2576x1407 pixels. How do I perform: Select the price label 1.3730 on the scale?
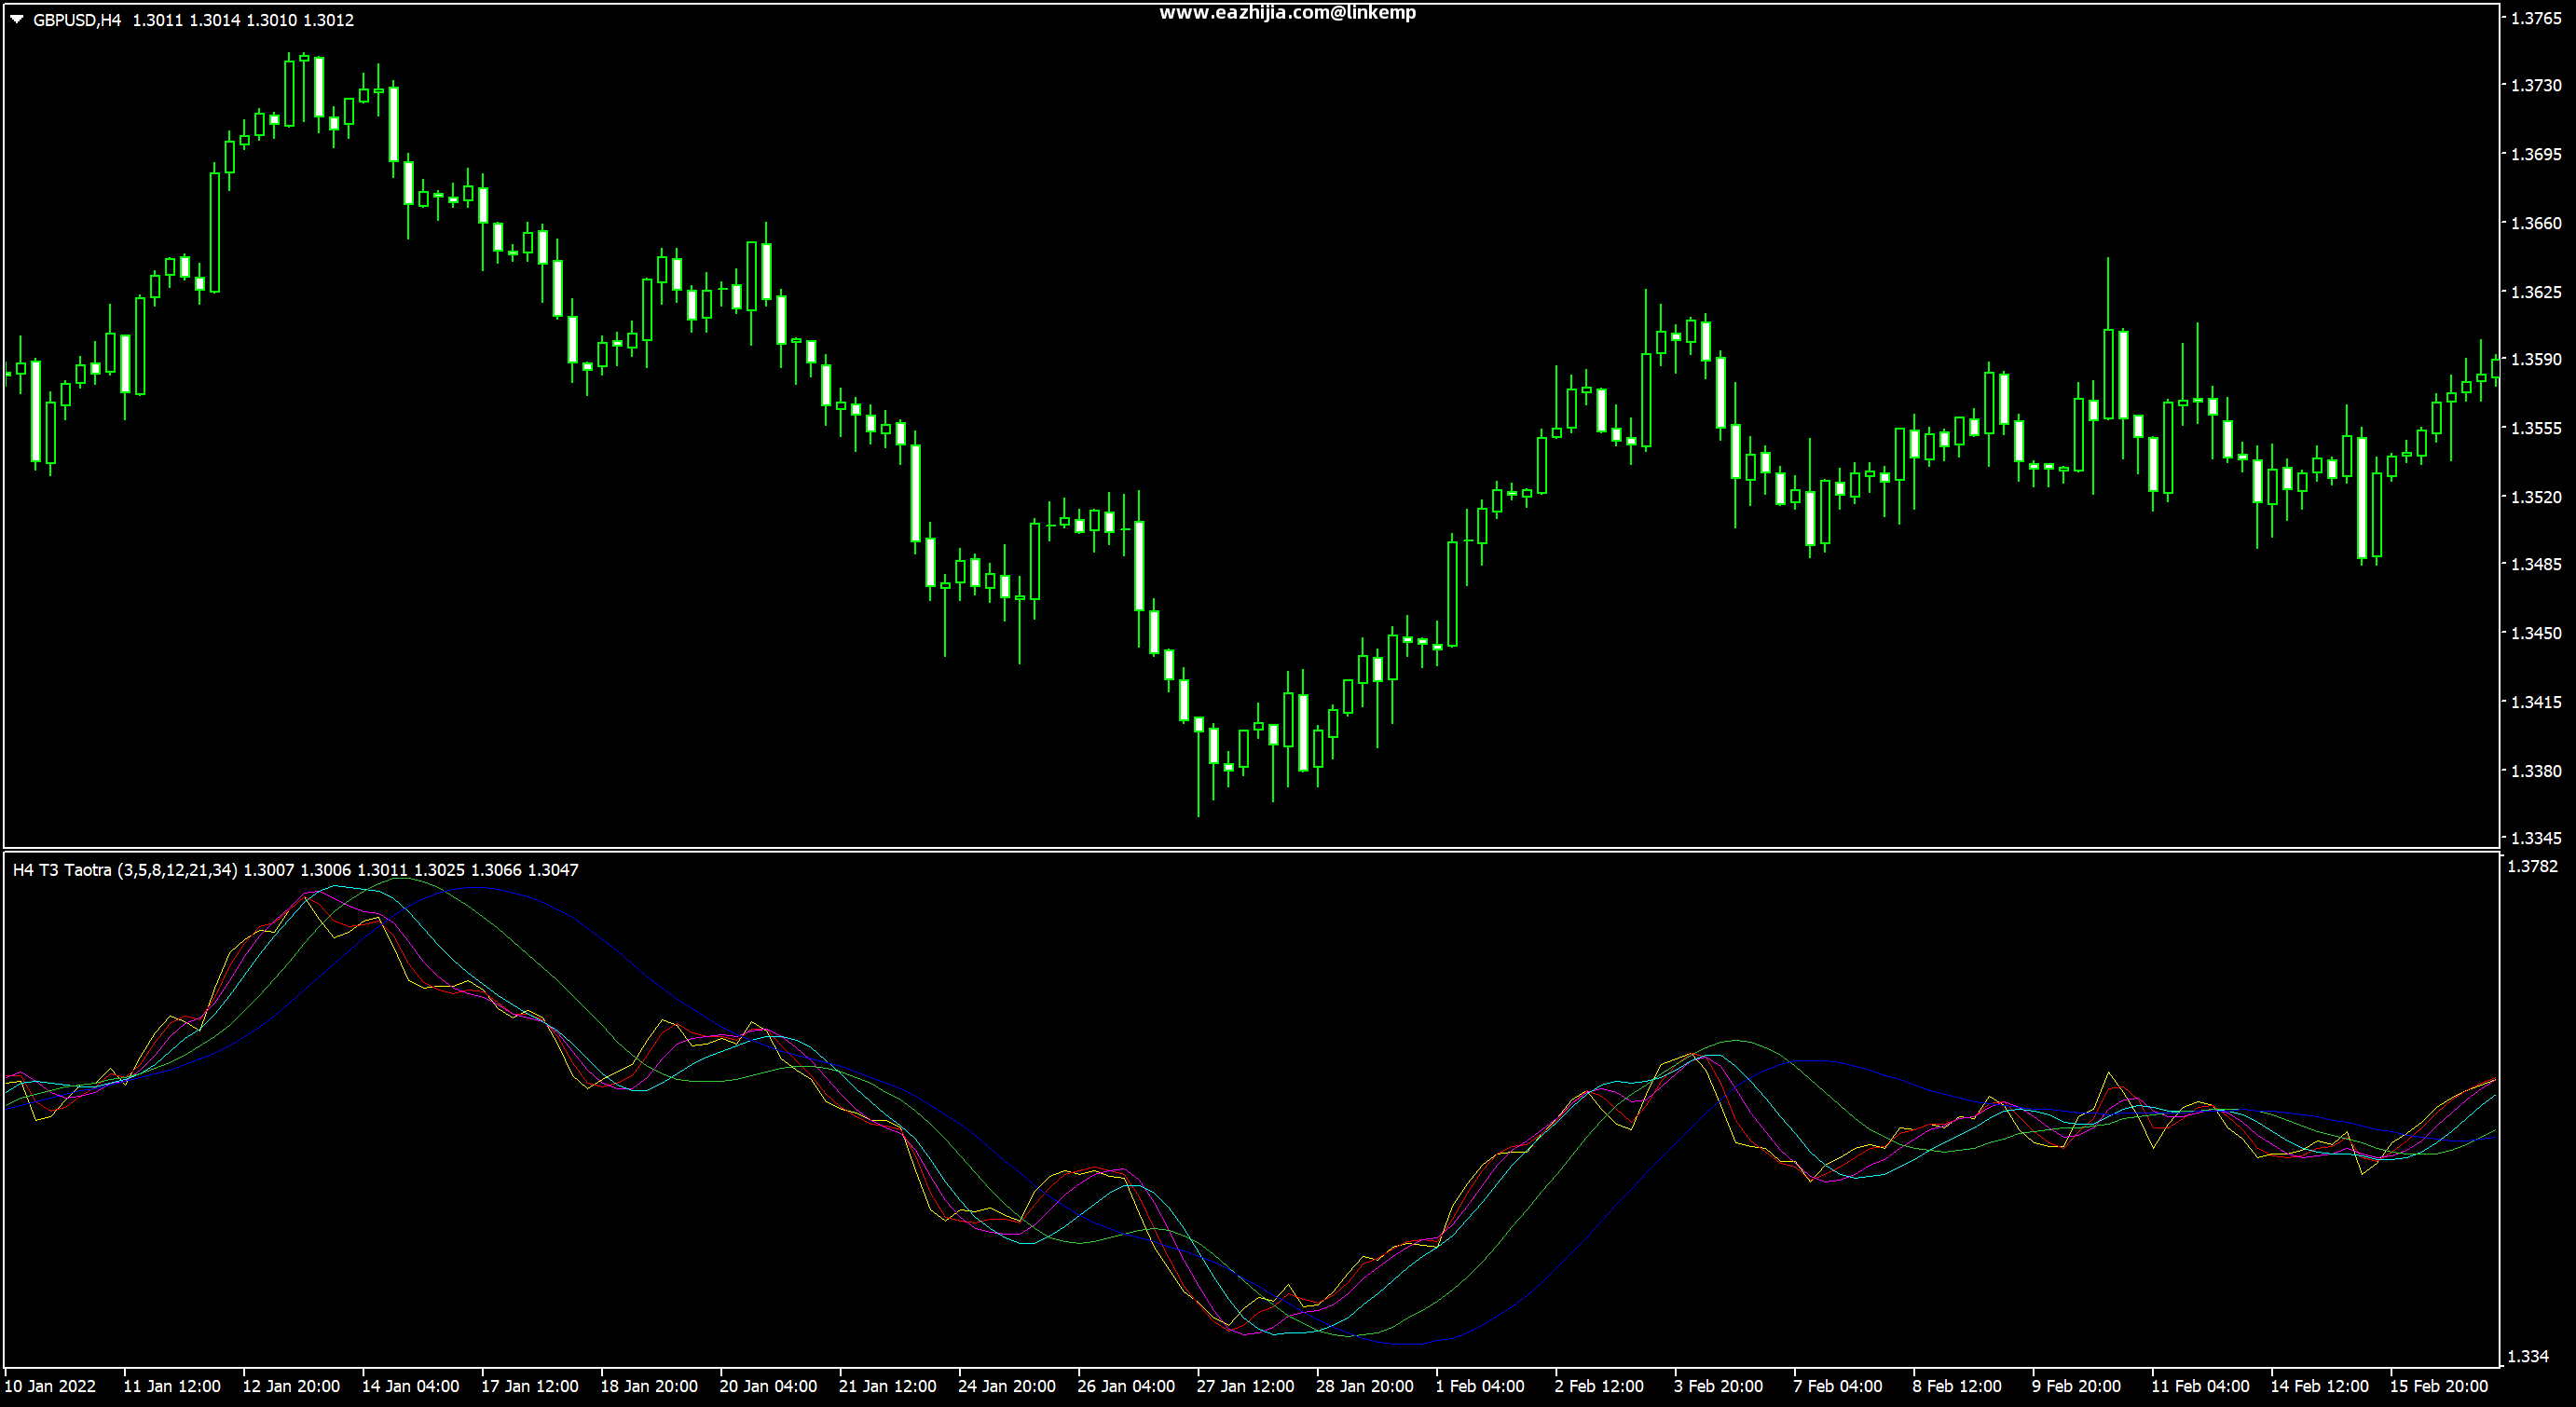(2537, 86)
